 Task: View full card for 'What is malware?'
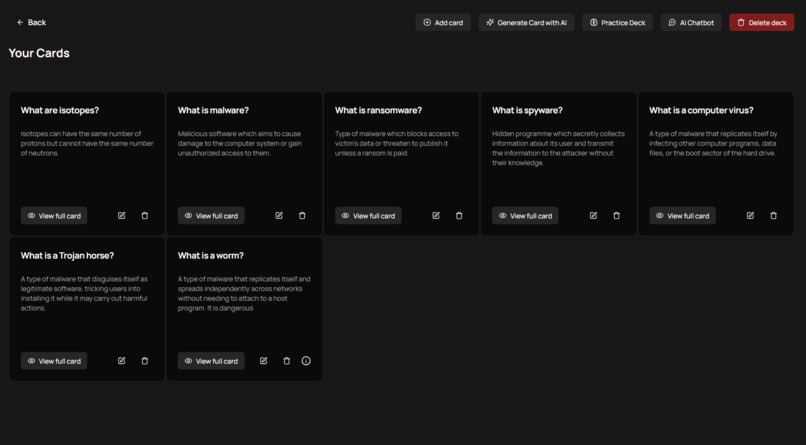pos(211,216)
